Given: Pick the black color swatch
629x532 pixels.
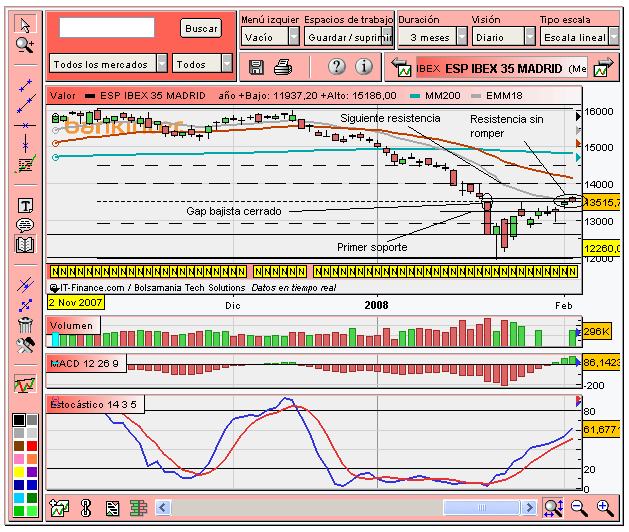Looking at the screenshot, I should click(x=18, y=420).
